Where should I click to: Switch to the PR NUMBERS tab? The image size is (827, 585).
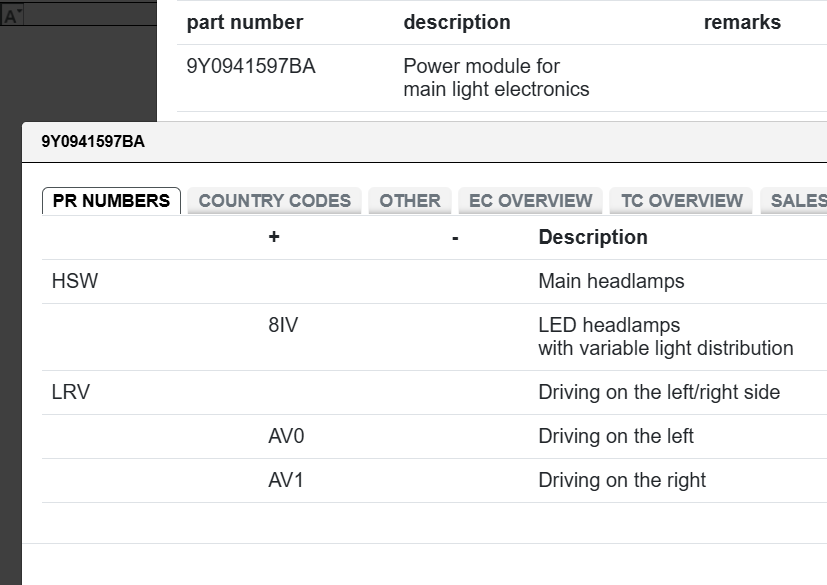coord(111,200)
